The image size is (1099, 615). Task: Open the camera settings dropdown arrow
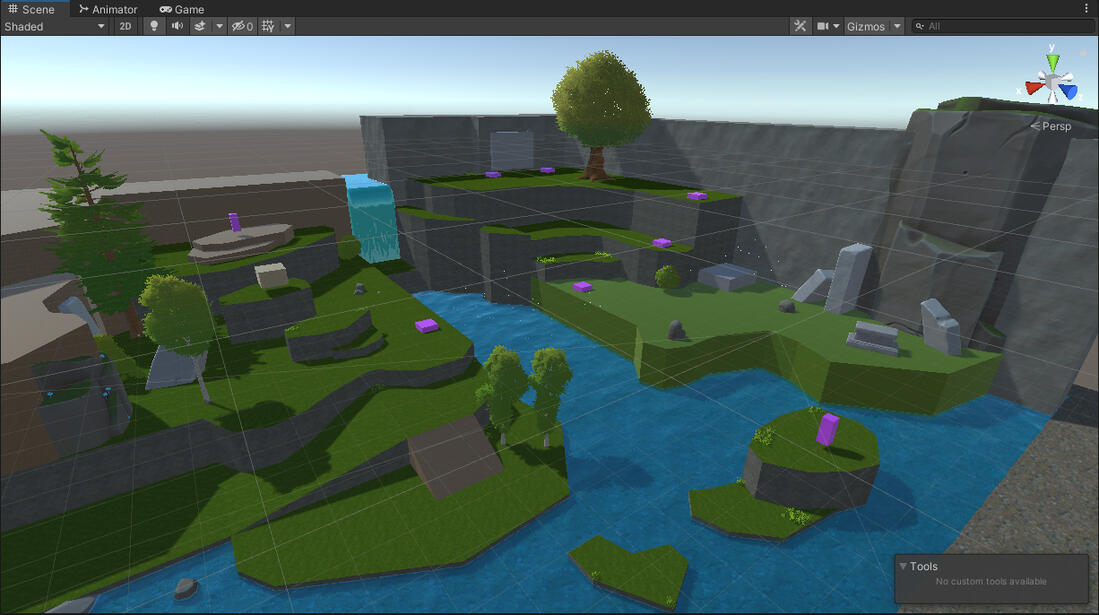(x=836, y=26)
